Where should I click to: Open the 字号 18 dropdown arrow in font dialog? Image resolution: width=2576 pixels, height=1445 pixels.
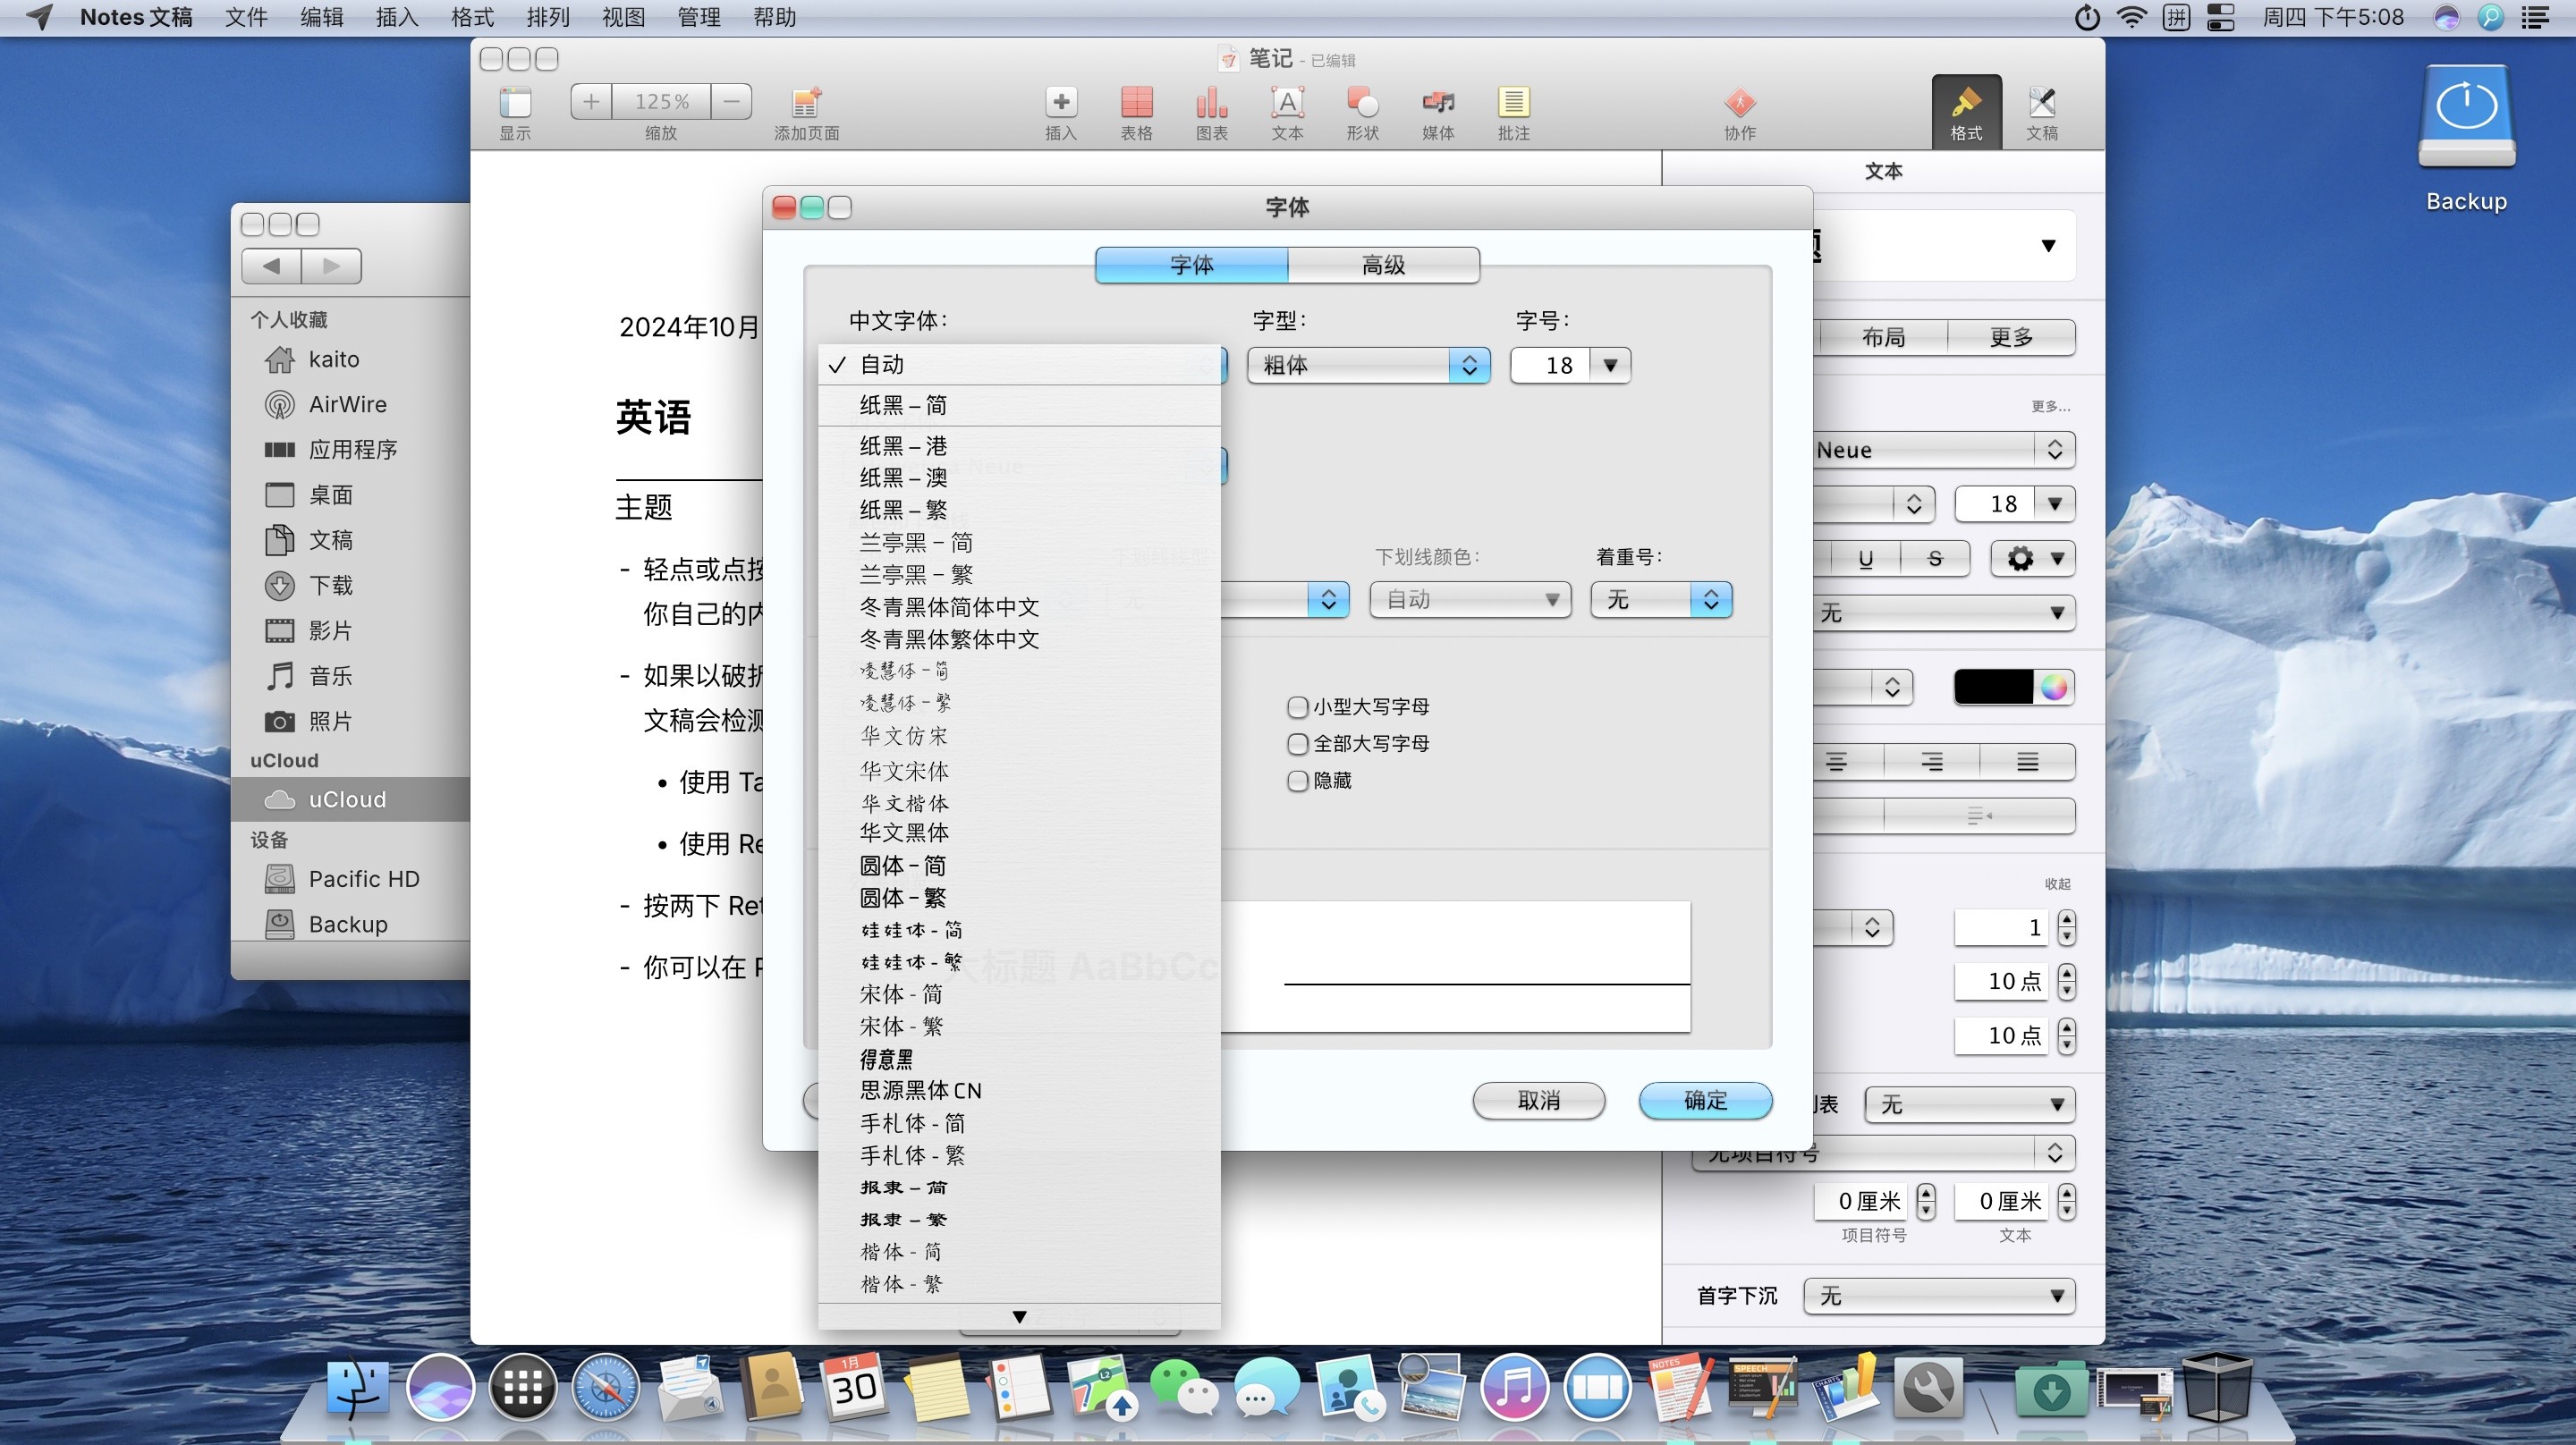1610,365
